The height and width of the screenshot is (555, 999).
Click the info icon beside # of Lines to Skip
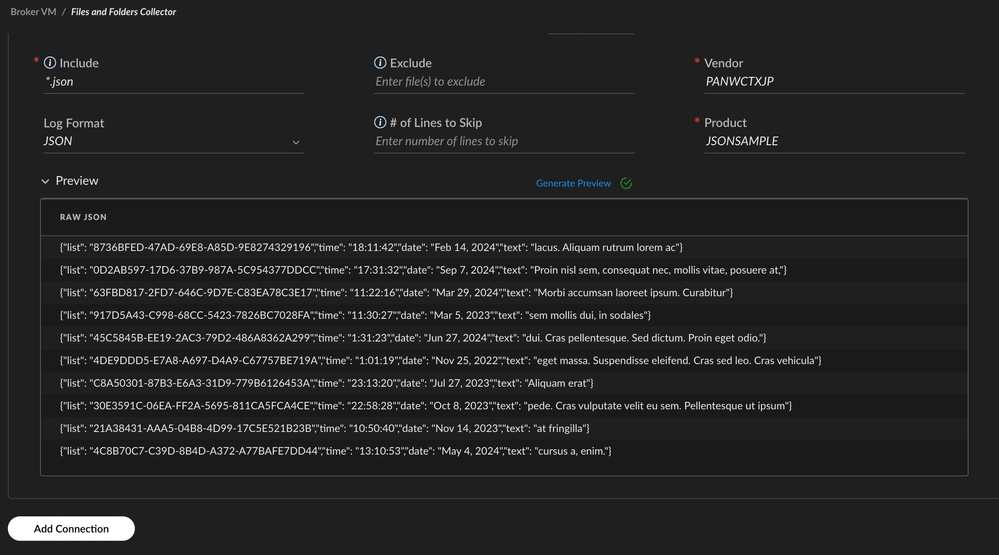tap(380, 123)
